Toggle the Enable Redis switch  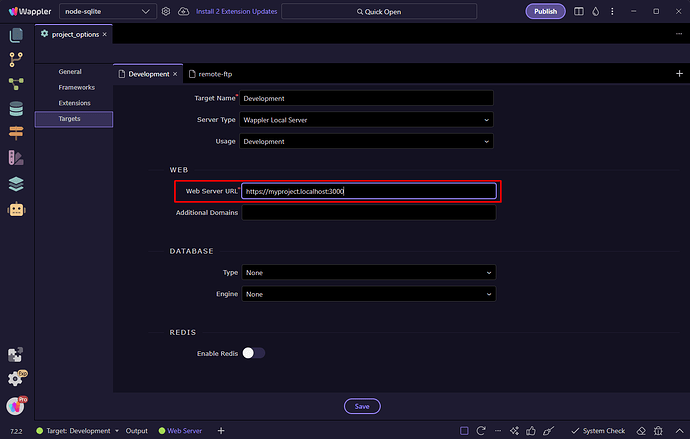coord(254,352)
